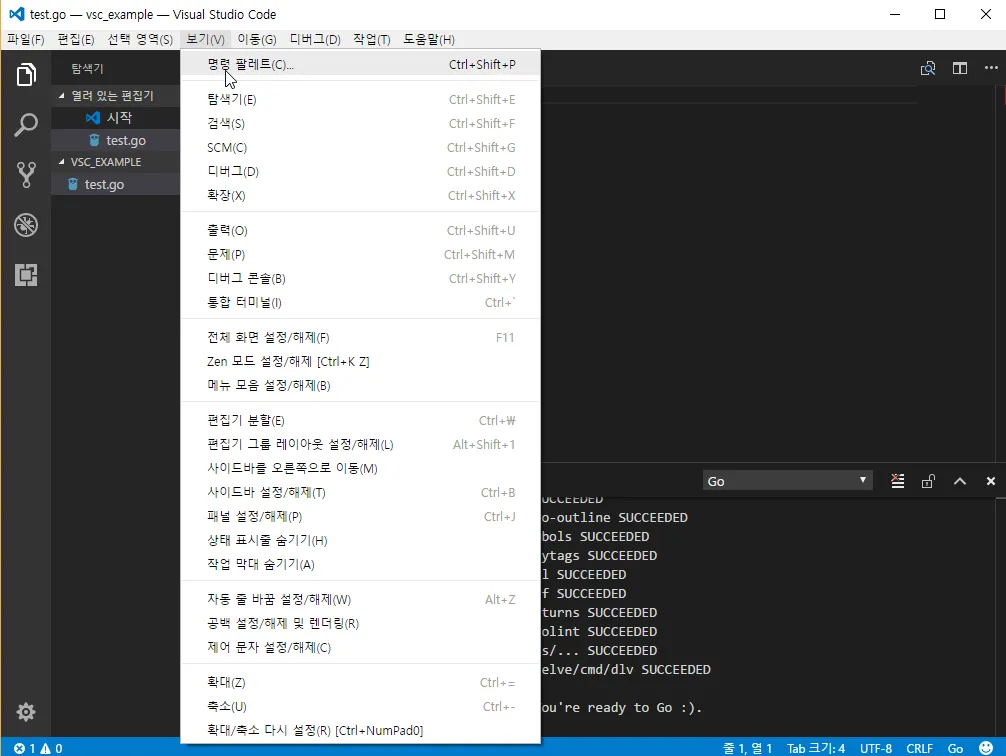This screenshot has height=756, width=1006.
Task: Open the 편집(E) menu
Action: point(76,39)
